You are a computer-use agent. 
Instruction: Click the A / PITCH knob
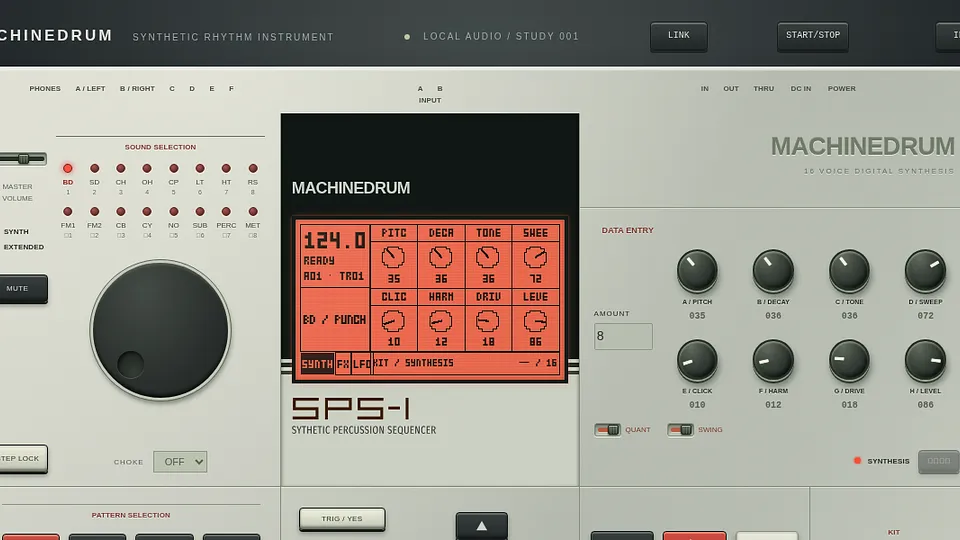click(x=697, y=271)
